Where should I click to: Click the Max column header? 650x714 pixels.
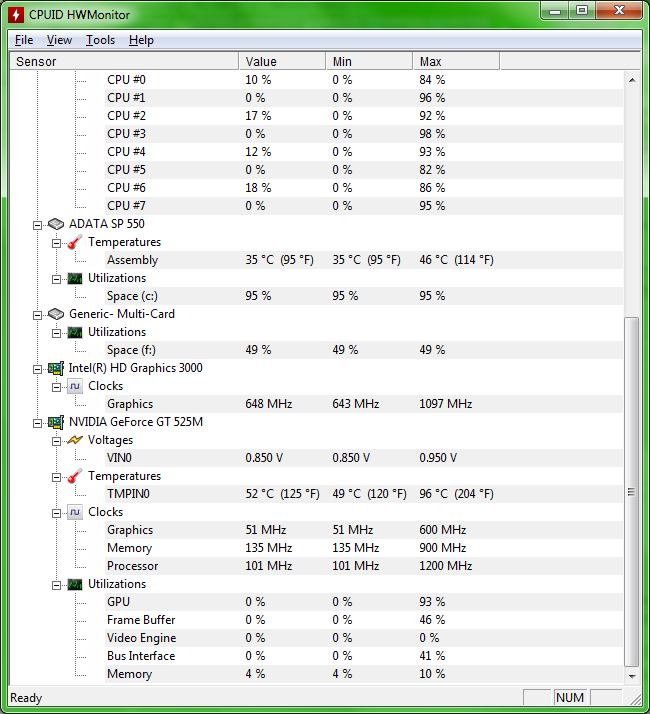(455, 61)
